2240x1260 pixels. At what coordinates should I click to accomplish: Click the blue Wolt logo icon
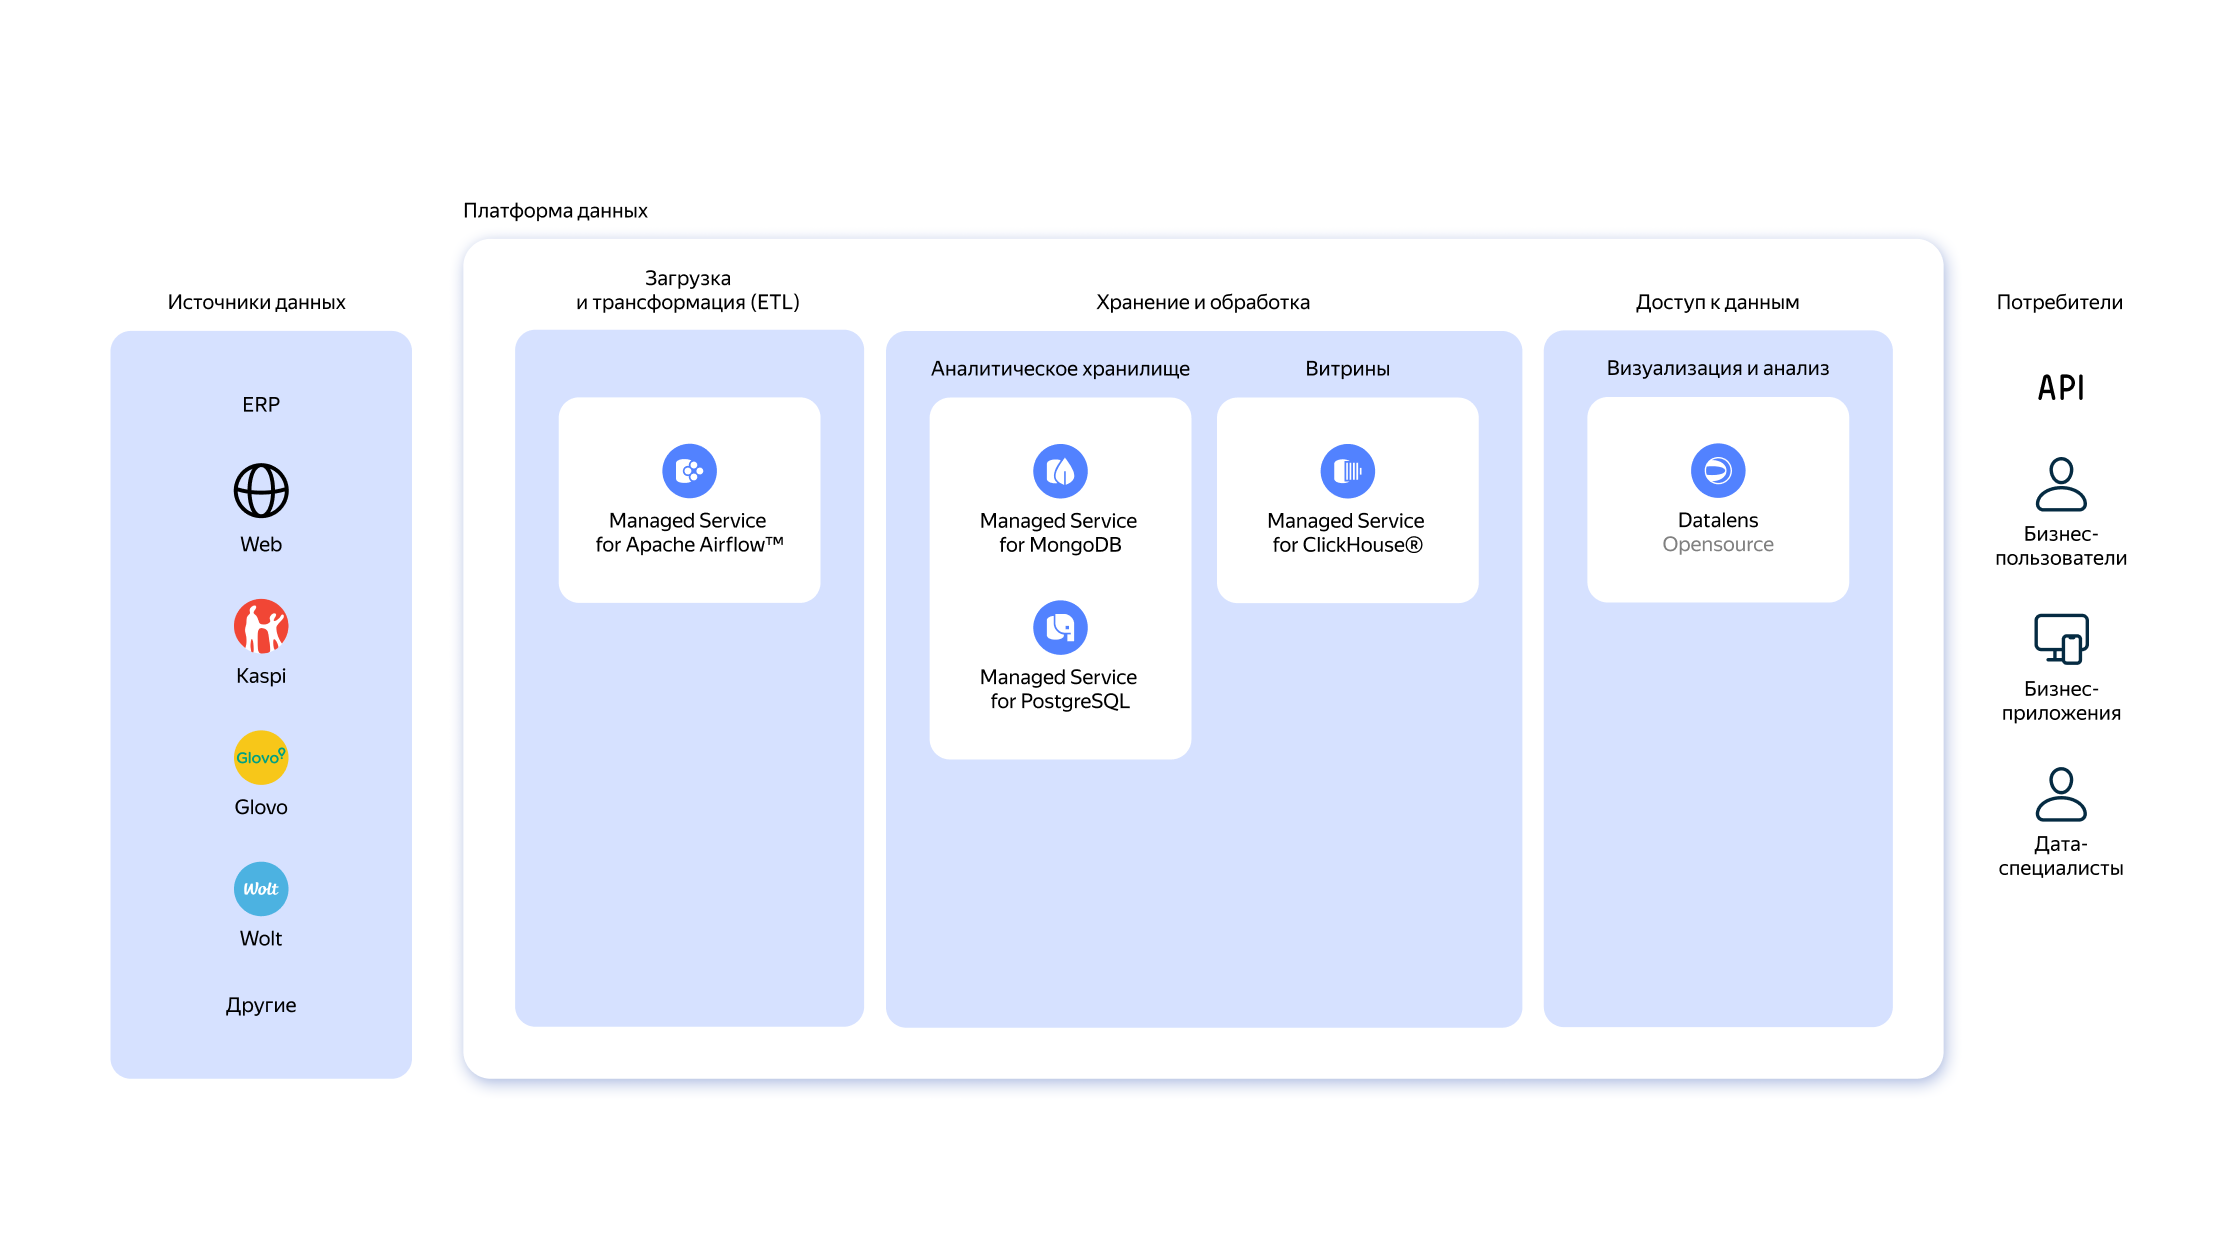point(261,889)
